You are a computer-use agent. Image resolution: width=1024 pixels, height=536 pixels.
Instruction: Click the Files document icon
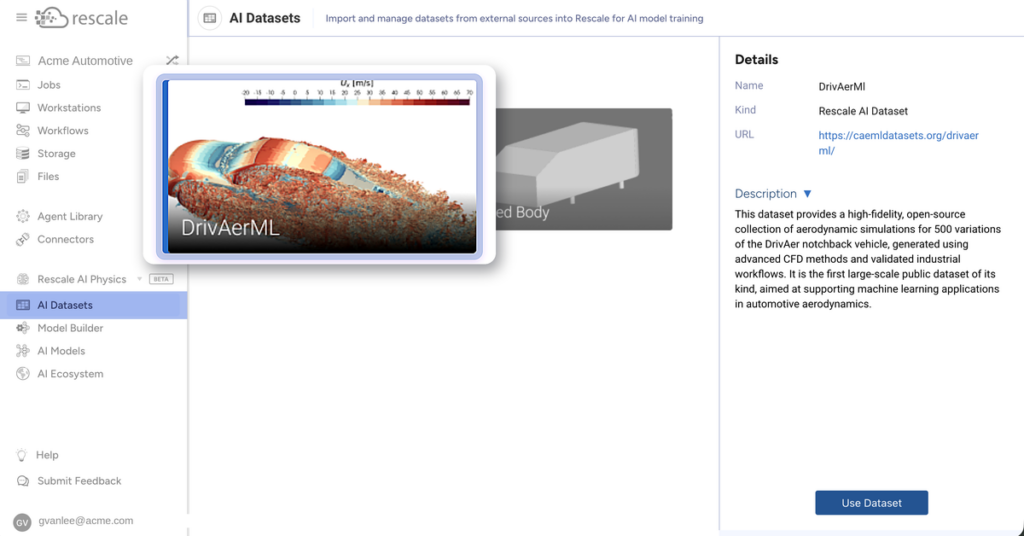click(x=23, y=176)
